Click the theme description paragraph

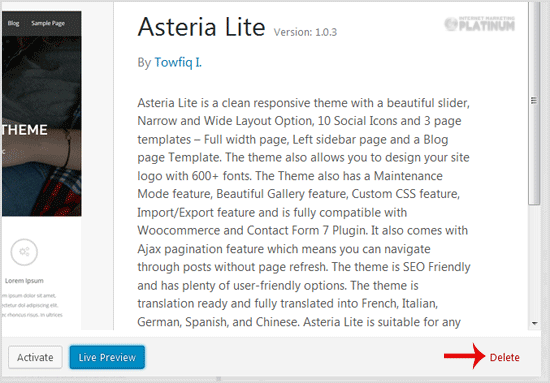click(304, 212)
